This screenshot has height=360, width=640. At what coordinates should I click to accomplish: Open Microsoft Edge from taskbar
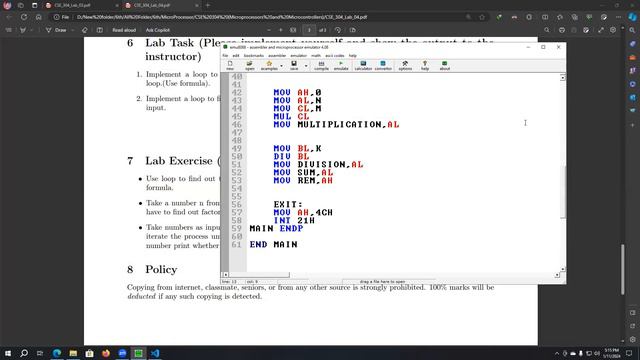[x=57, y=353]
